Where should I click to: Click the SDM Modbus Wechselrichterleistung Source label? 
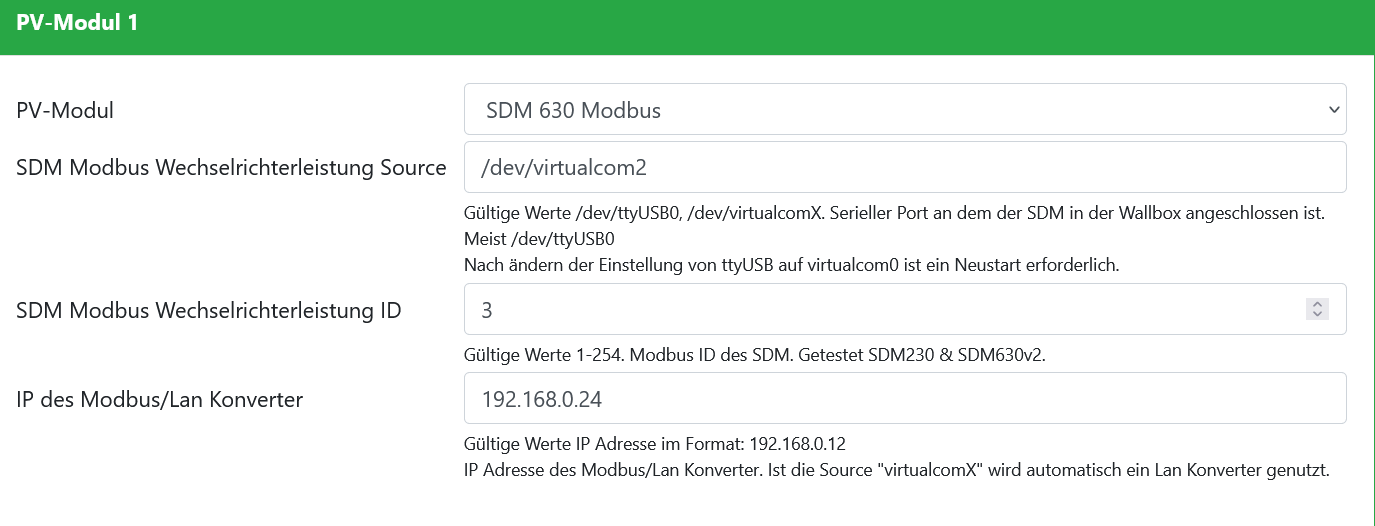(x=231, y=168)
